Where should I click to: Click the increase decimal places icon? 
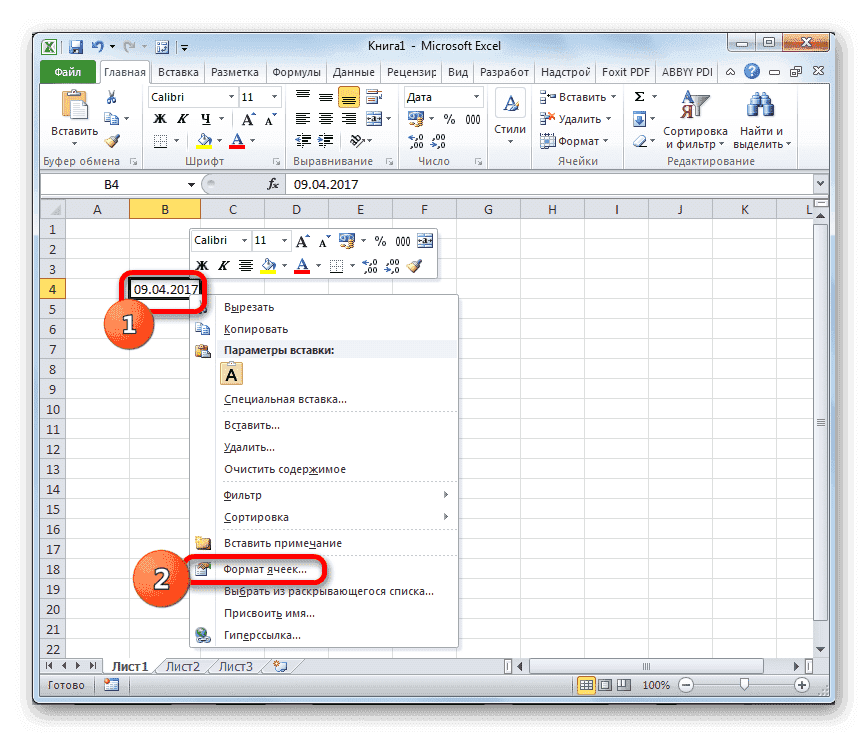tap(418, 140)
